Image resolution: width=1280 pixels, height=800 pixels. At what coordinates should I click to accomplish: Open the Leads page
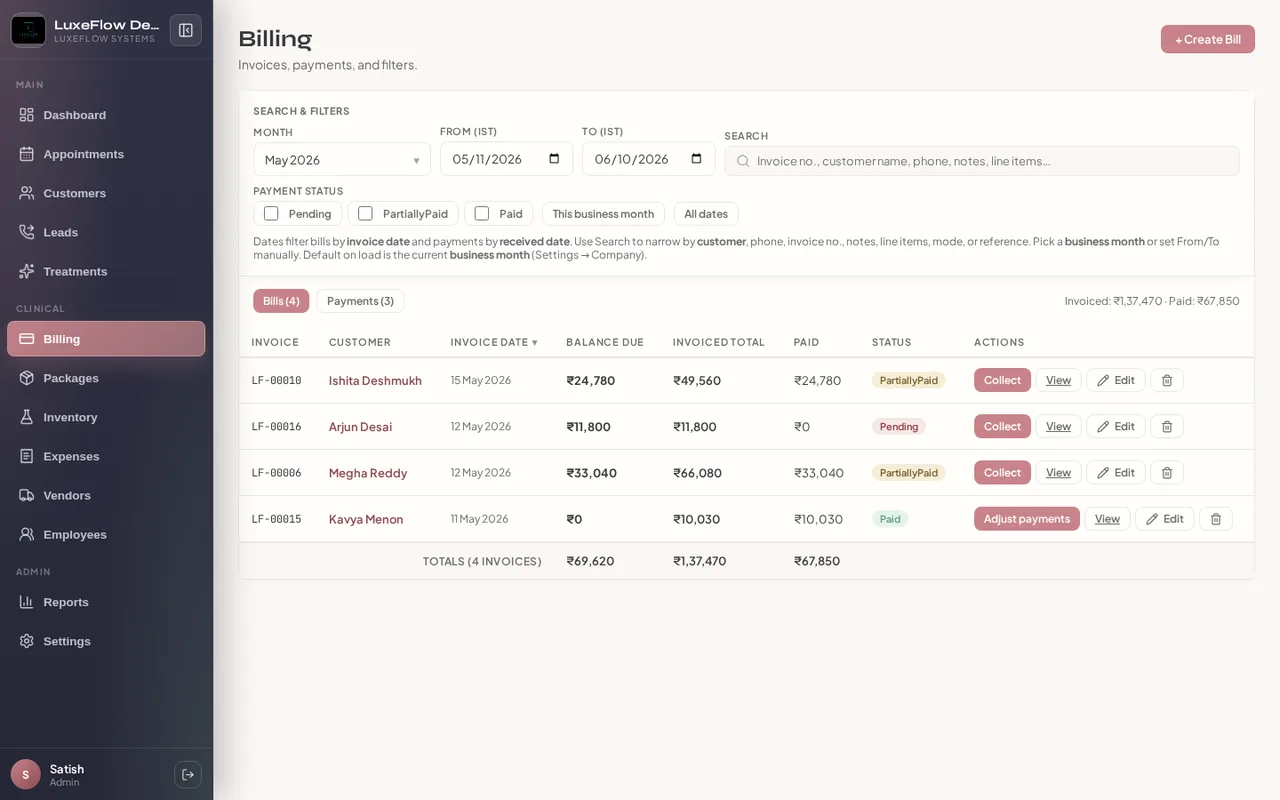(x=106, y=232)
